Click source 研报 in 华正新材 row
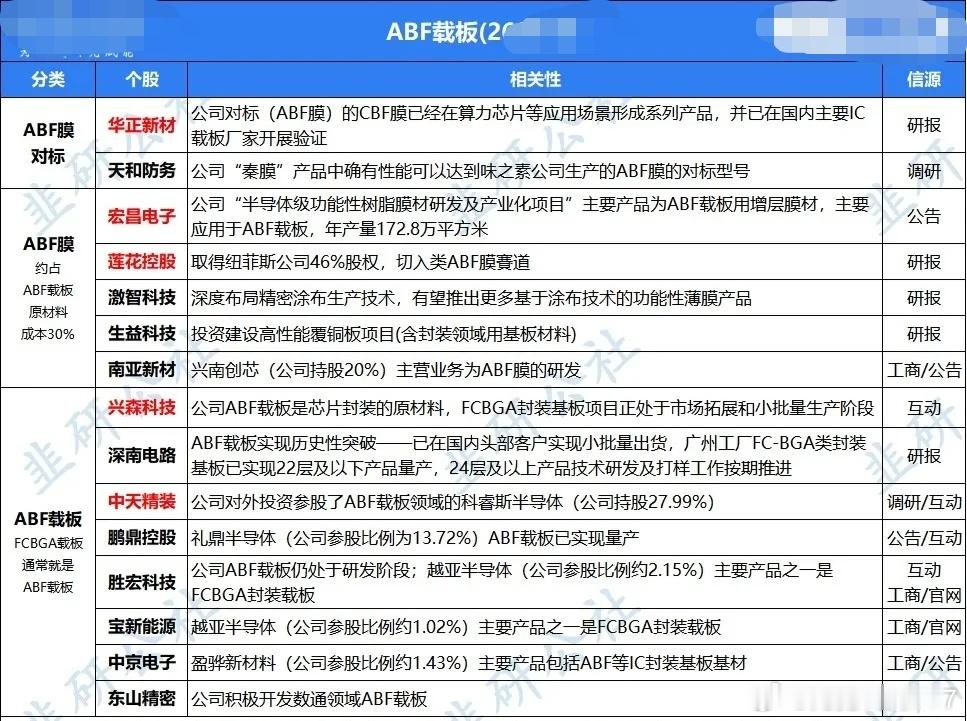 [x=923, y=125]
